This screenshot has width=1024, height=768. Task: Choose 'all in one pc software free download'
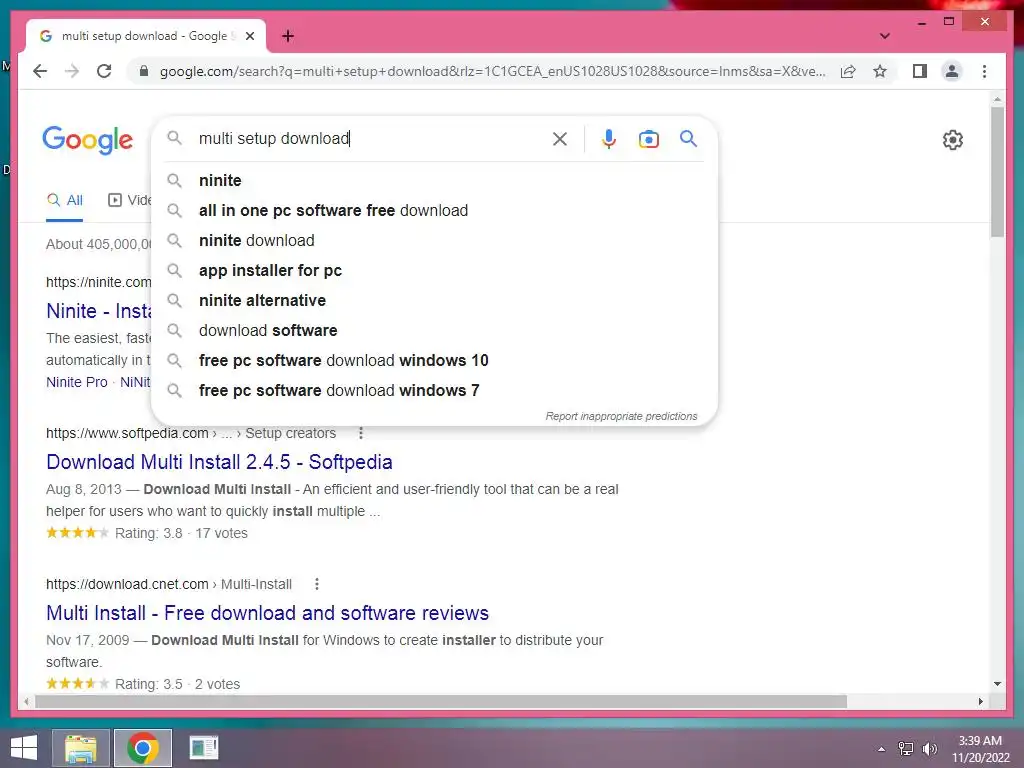coord(434,210)
